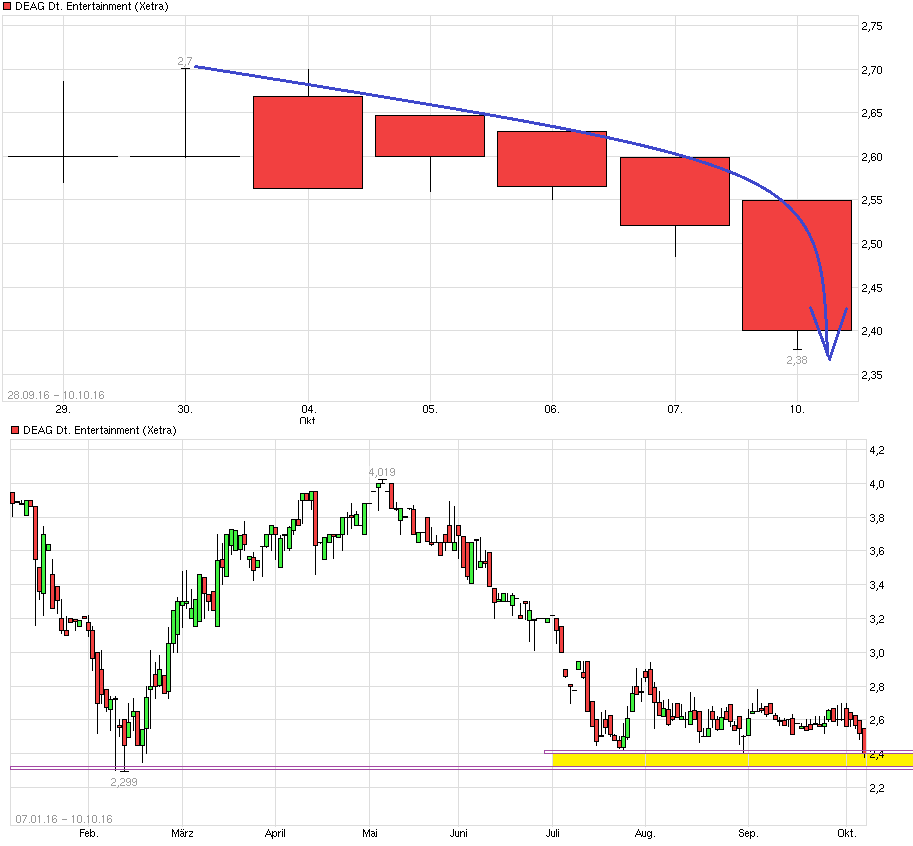Click the month label 'Feb.'
Image resolution: width=913 pixels, height=846 pixels.
pyautogui.click(x=89, y=833)
